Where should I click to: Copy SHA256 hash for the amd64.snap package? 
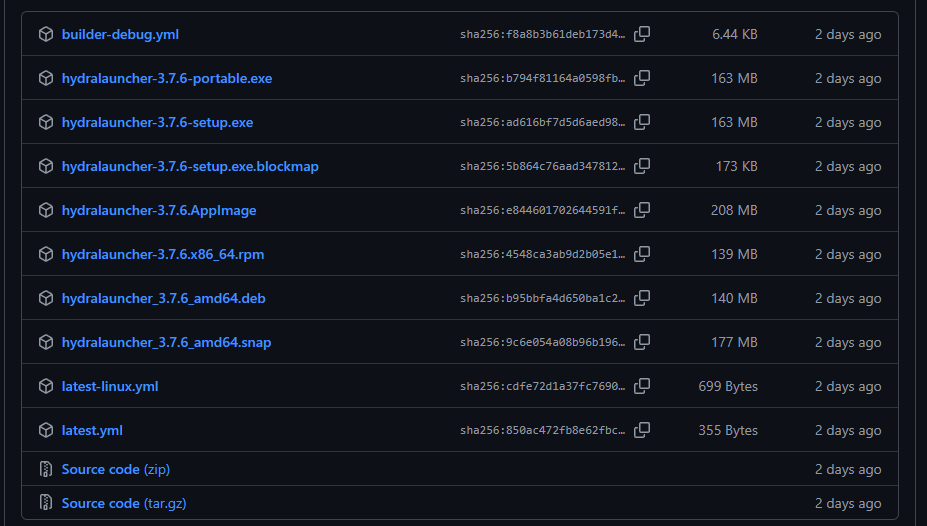[642, 342]
